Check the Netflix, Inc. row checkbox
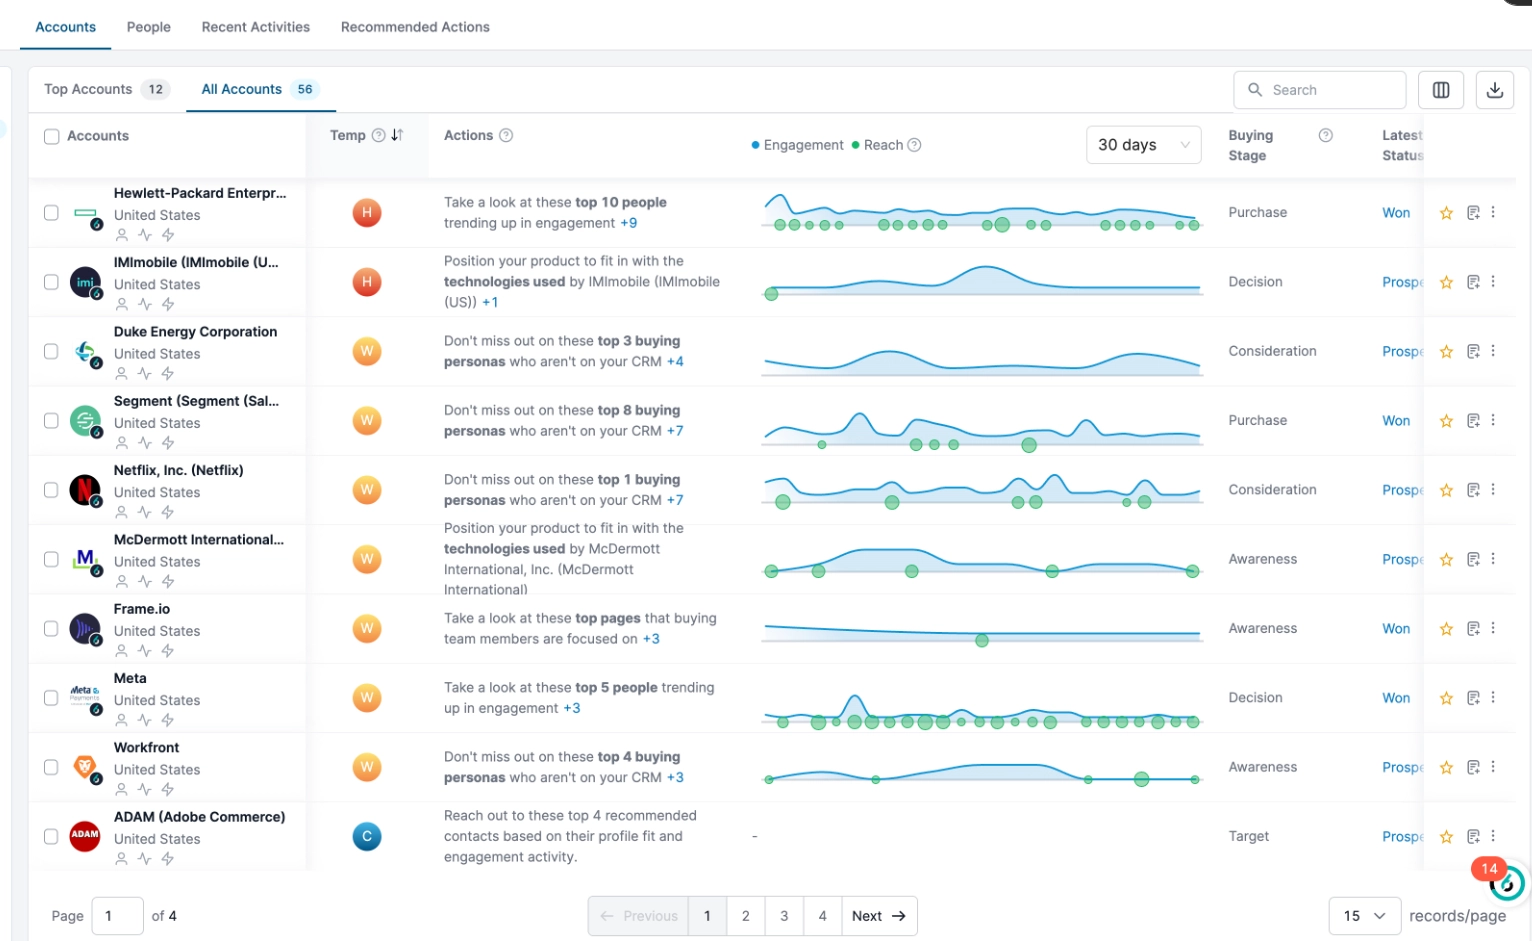 [x=51, y=490]
